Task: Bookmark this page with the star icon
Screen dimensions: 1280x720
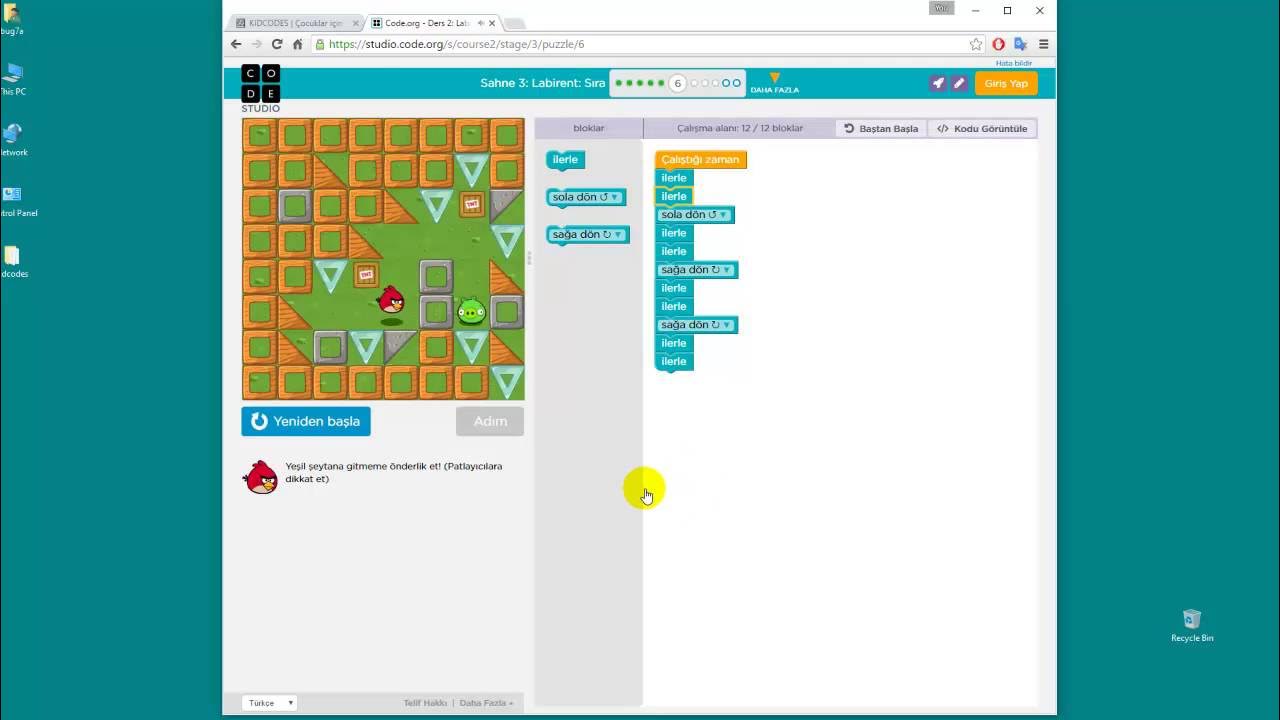Action: (976, 44)
